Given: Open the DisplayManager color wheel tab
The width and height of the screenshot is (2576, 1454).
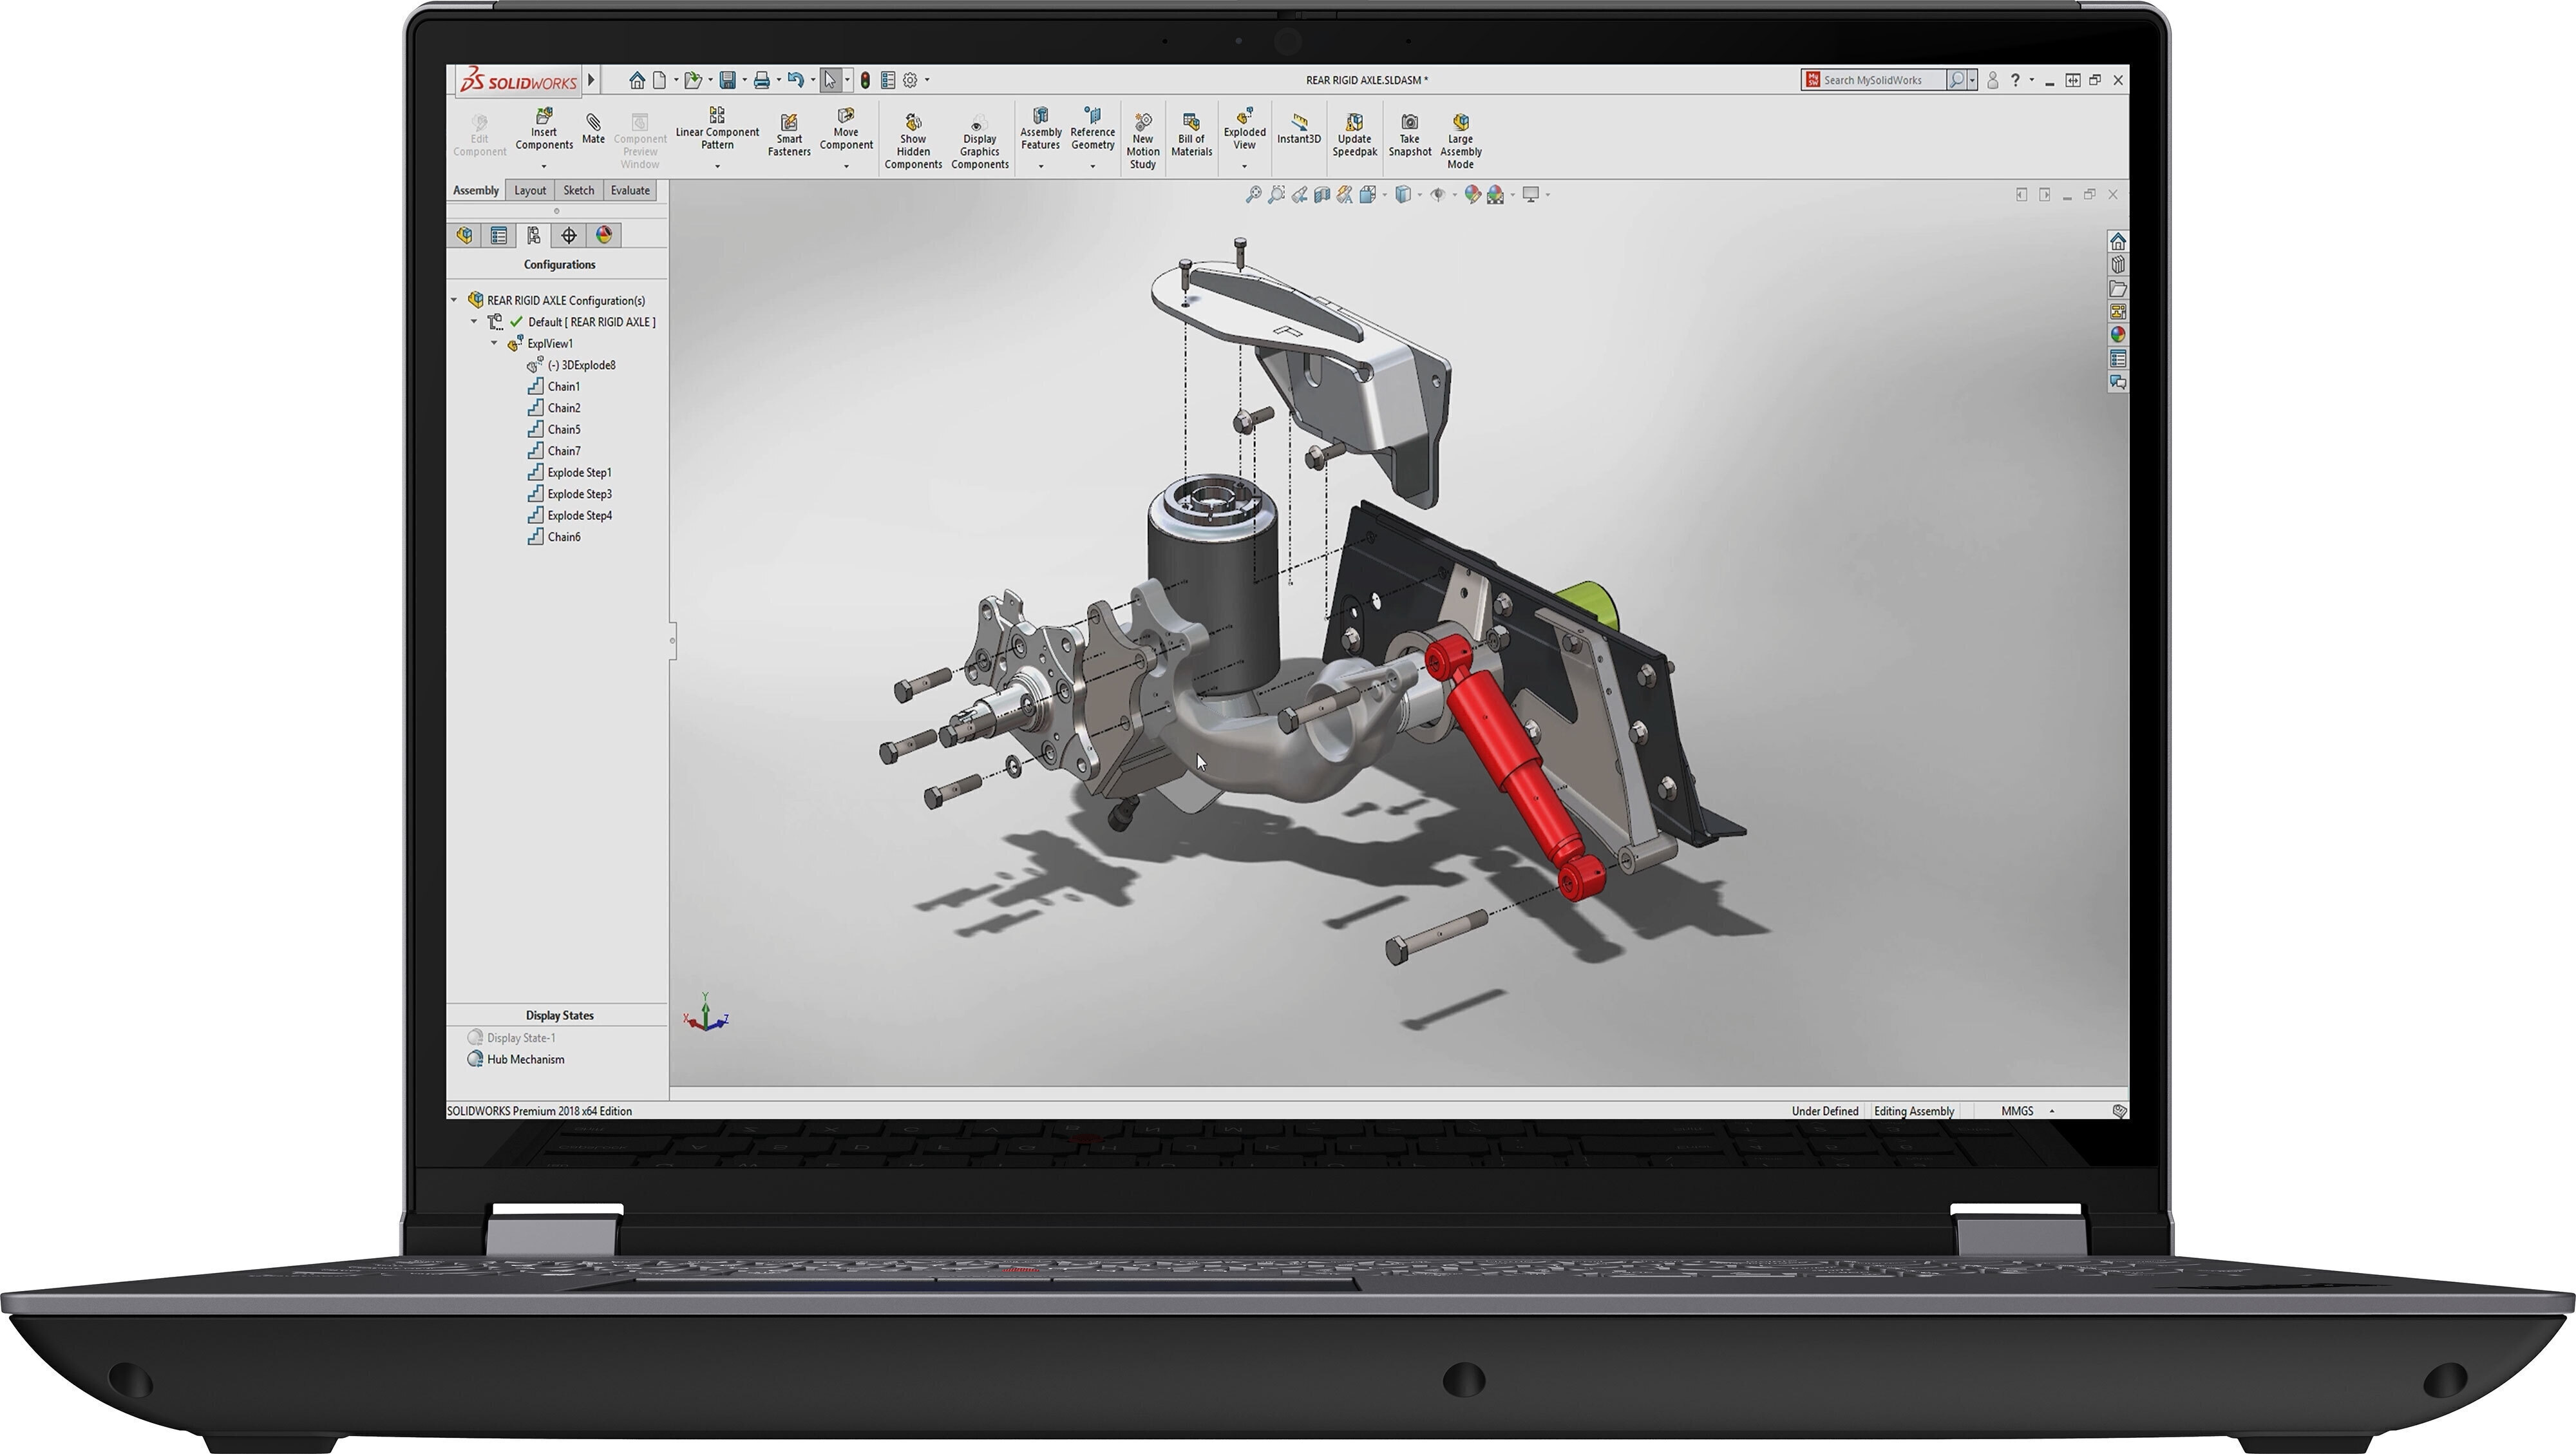Looking at the screenshot, I should [x=604, y=235].
